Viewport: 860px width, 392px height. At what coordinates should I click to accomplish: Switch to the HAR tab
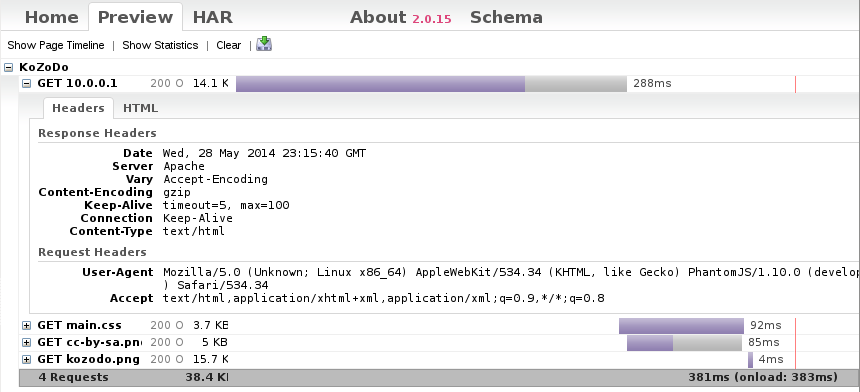[213, 17]
